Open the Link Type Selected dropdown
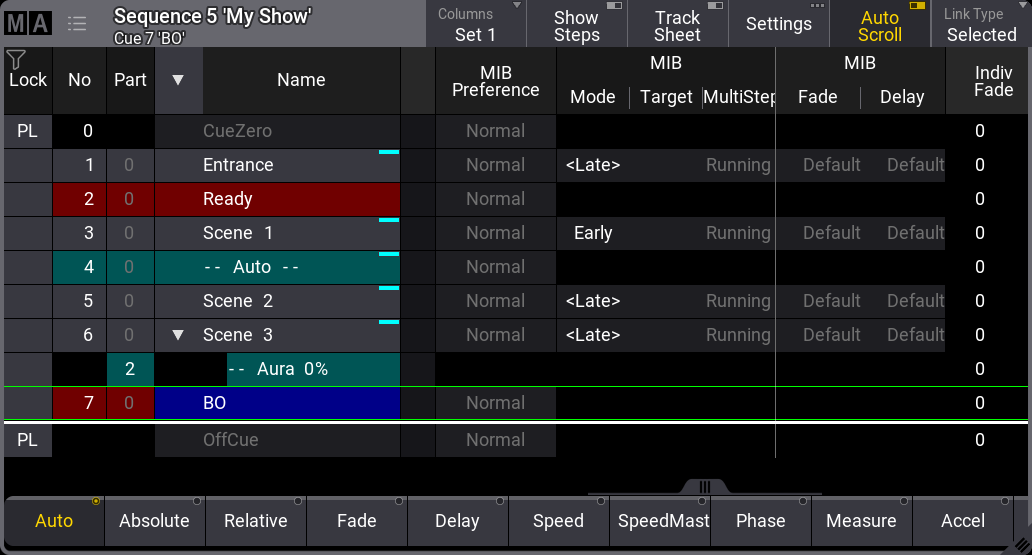This screenshot has width=1032, height=555. pos(981,25)
